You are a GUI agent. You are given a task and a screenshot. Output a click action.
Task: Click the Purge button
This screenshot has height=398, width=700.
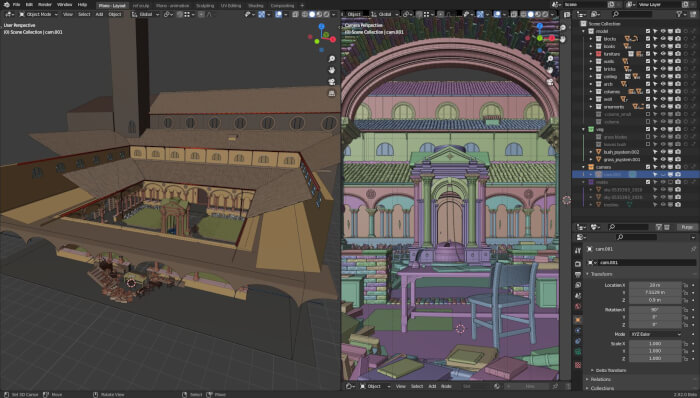[687, 227]
